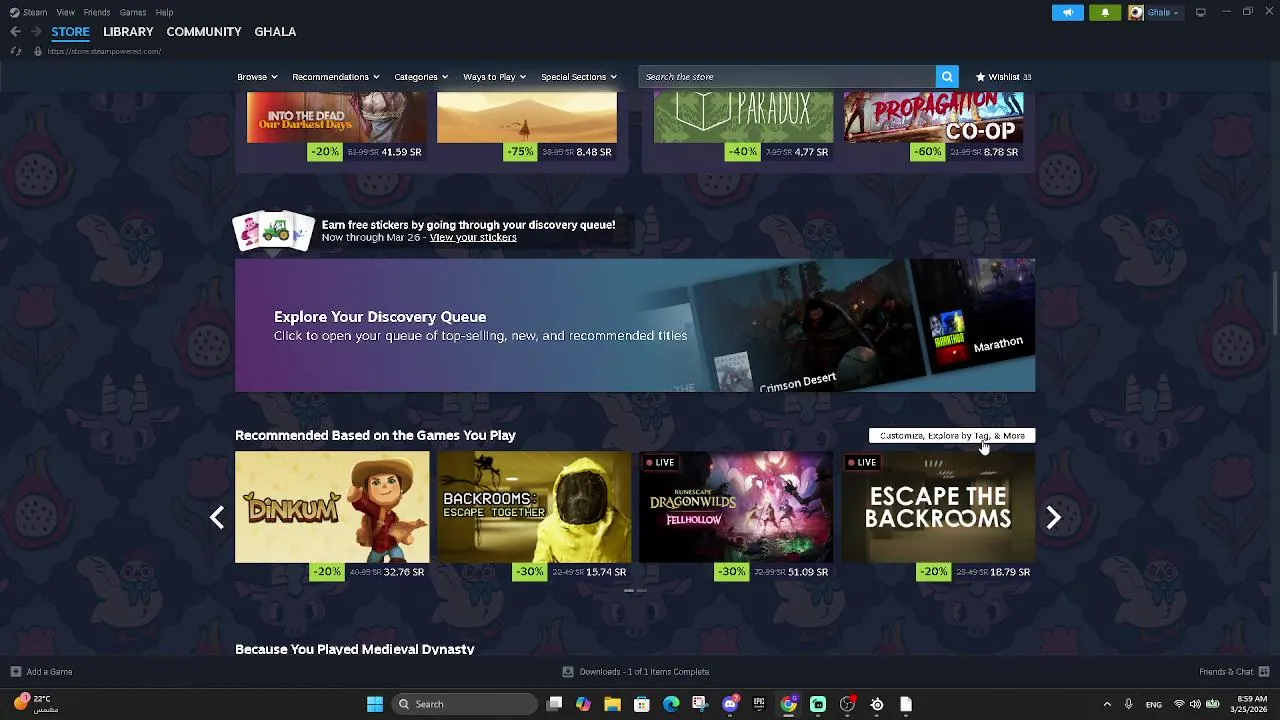This screenshot has width=1280, height=720.
Task: Click the Ghala profile avatar
Action: 1136,12
